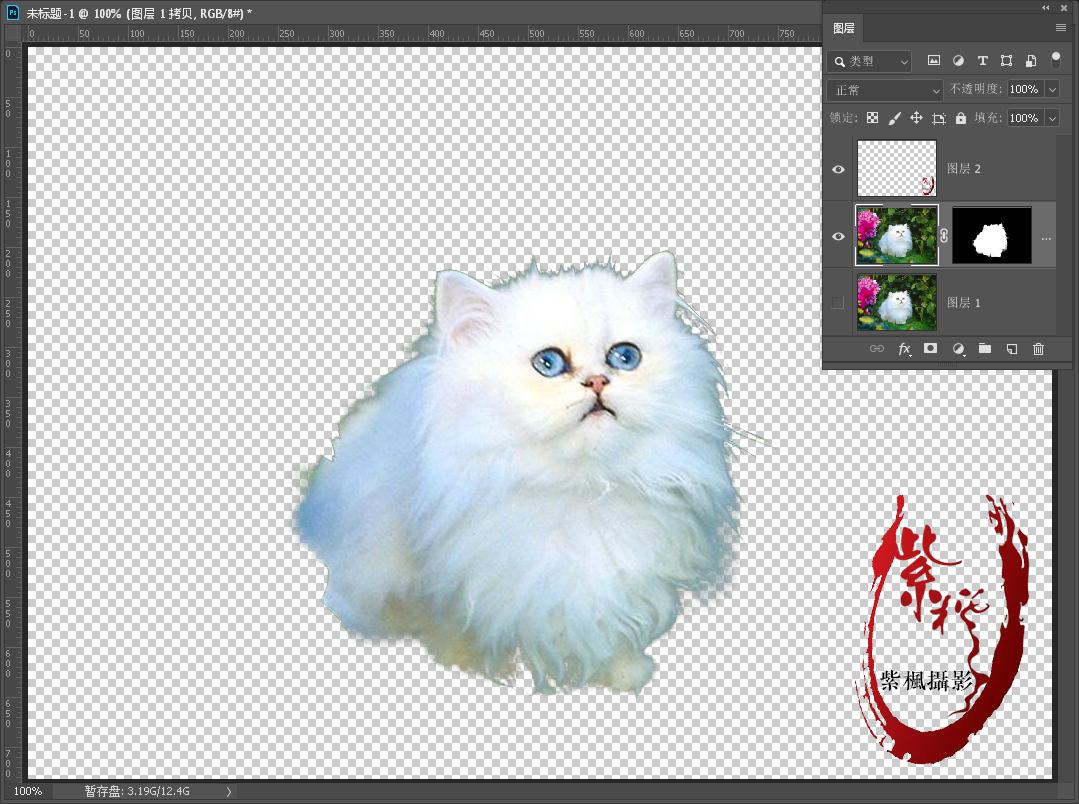Click the create new layer icon
This screenshot has height=804, width=1079.
1011,349
